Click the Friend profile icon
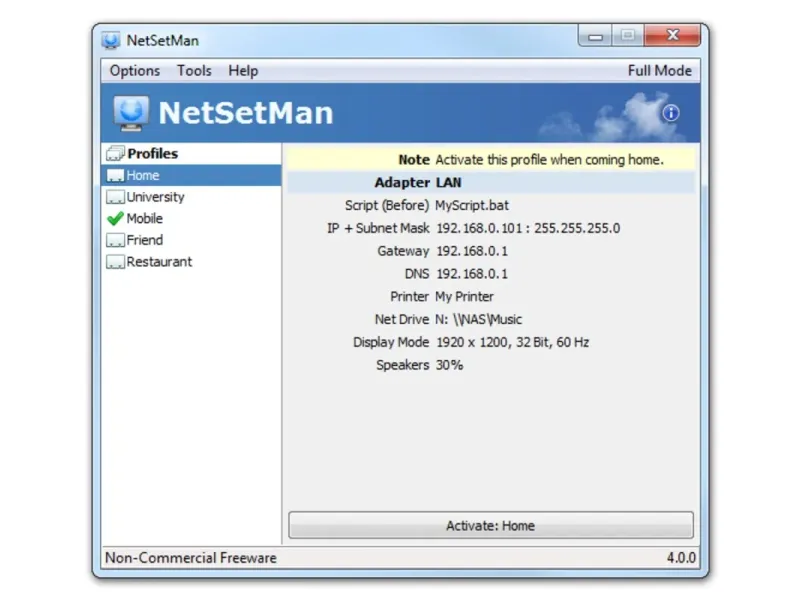The width and height of the screenshot is (800, 600). pyautogui.click(x=115, y=240)
